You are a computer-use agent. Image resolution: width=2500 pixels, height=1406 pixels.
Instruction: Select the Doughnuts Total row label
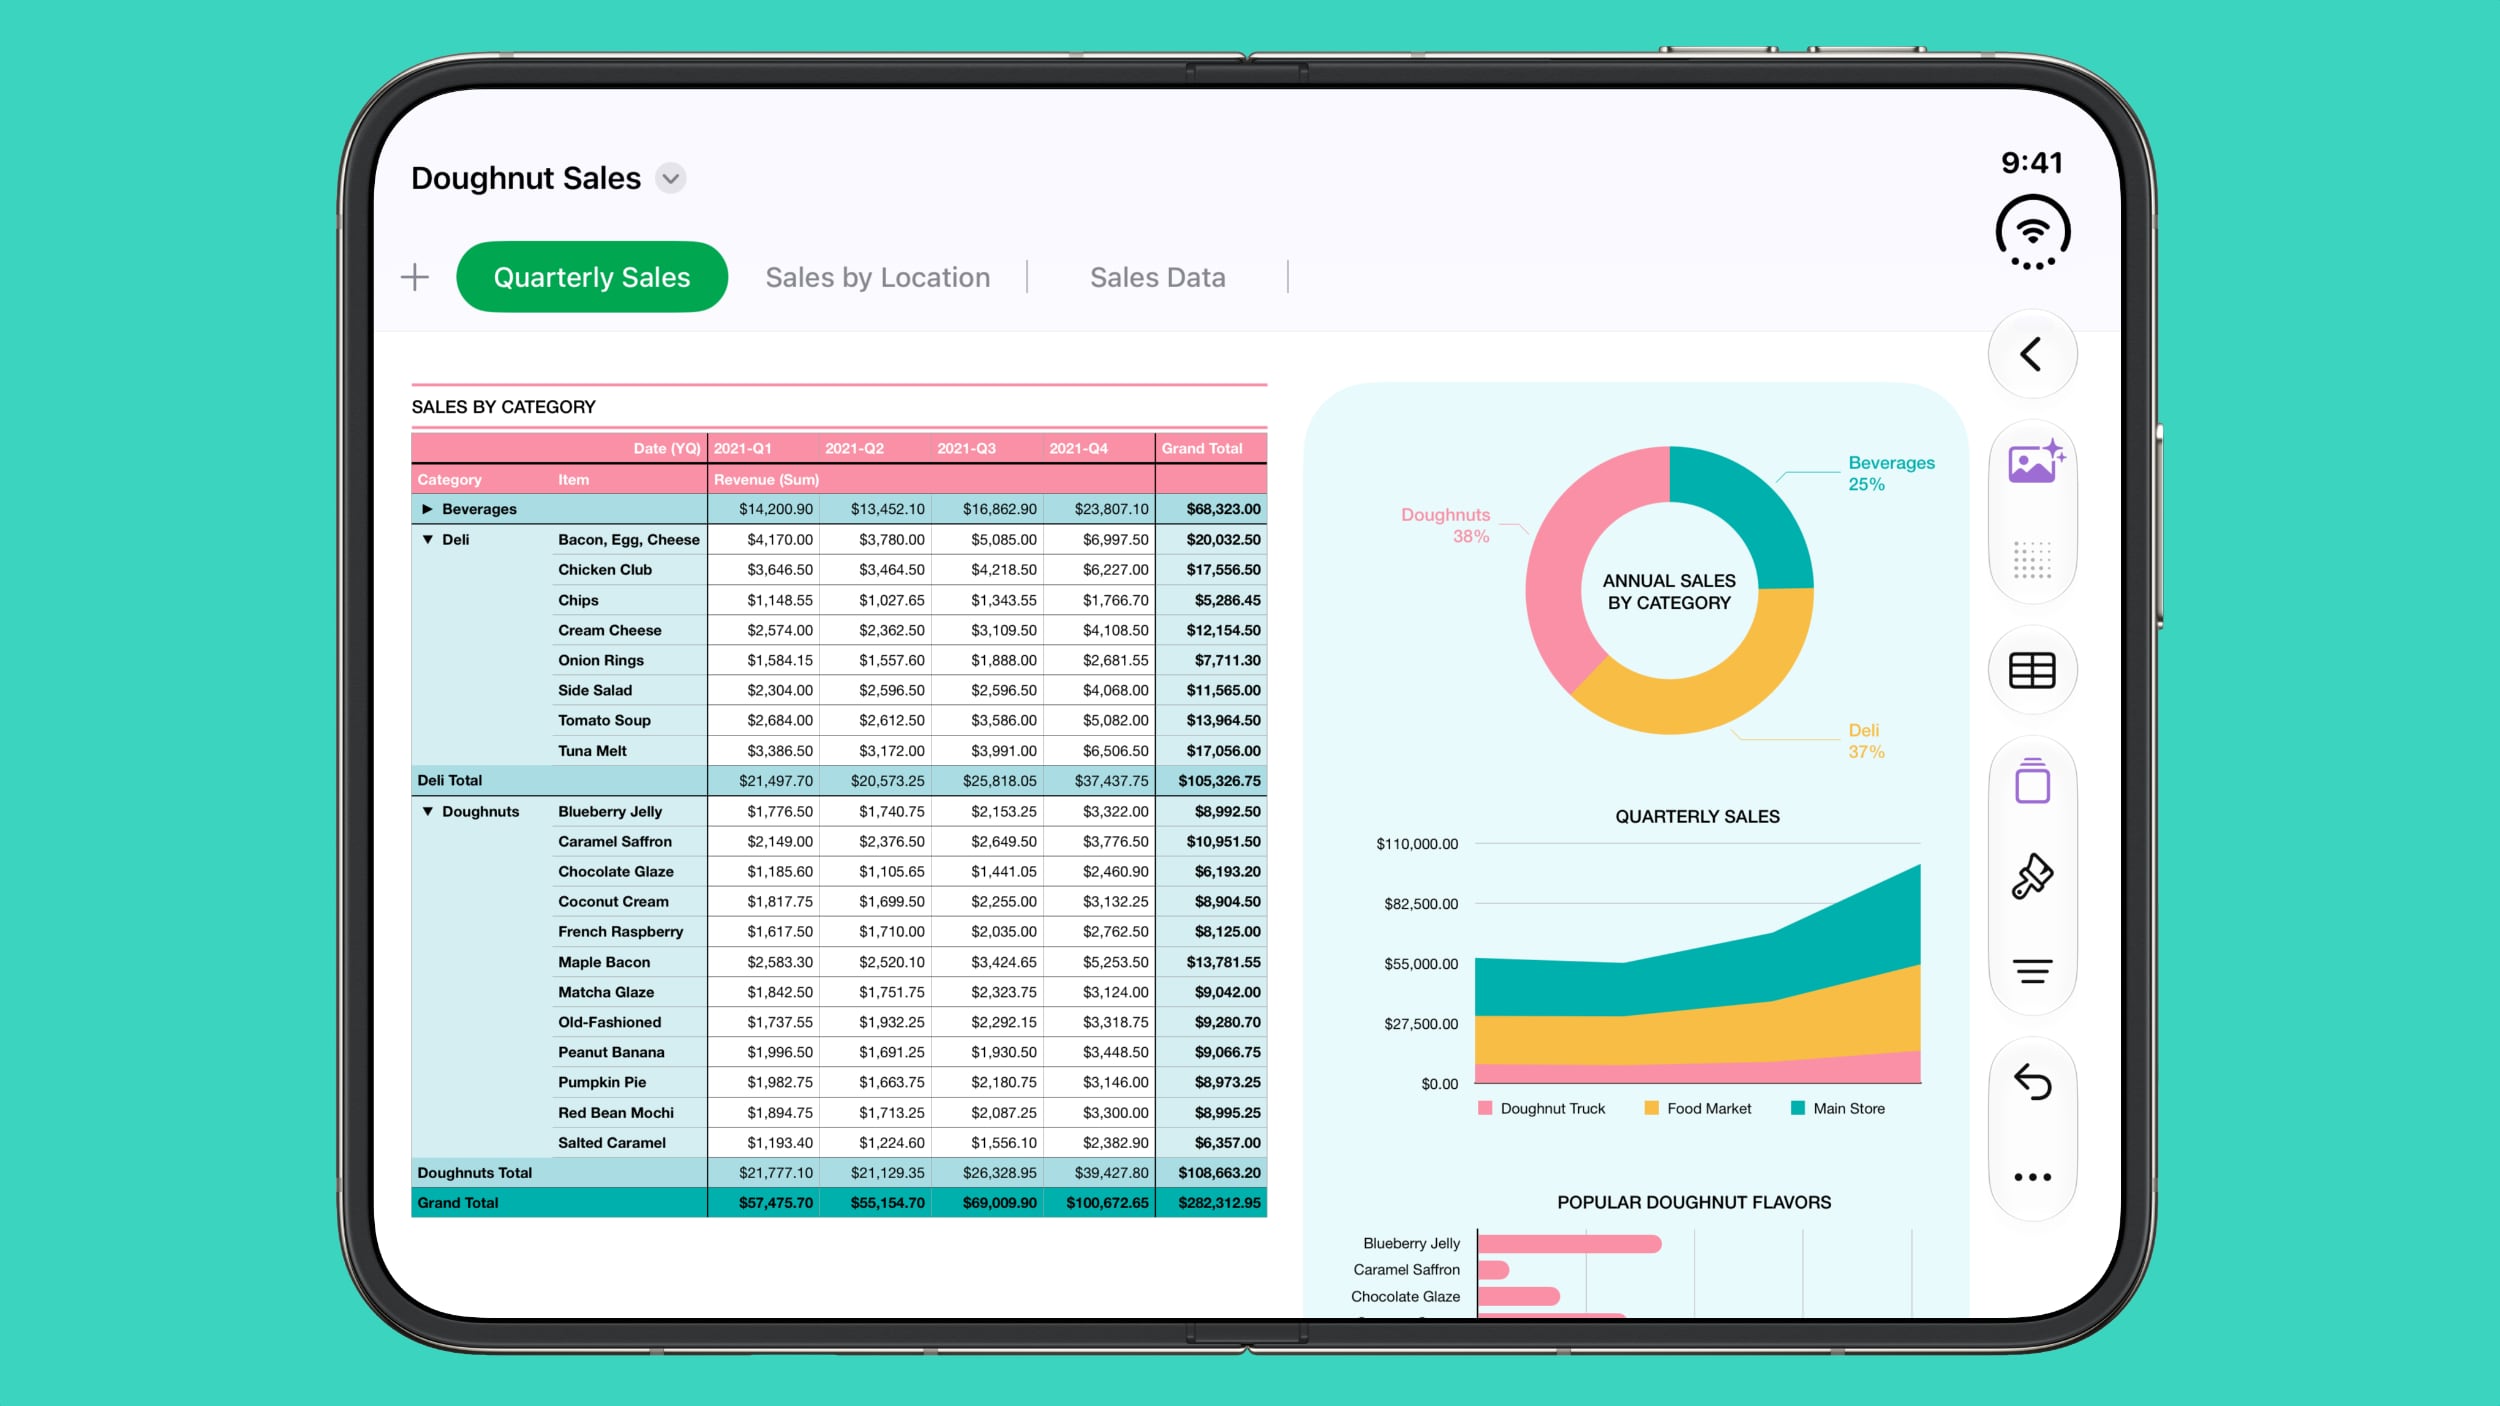coord(475,1172)
